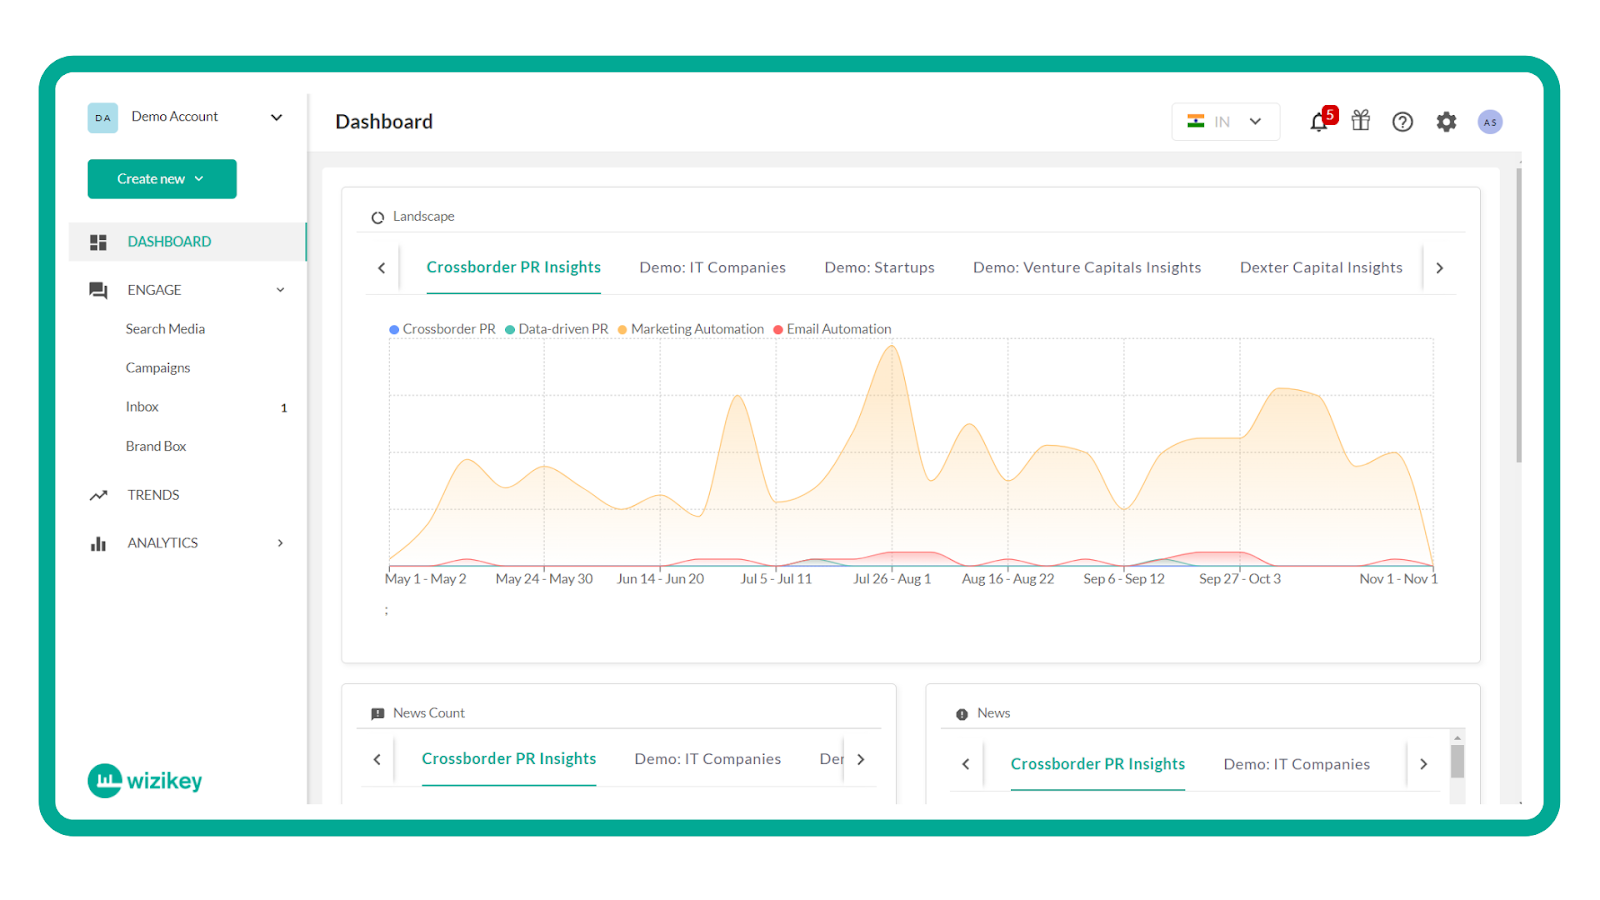Open the Demo Account dropdown

pos(186,117)
